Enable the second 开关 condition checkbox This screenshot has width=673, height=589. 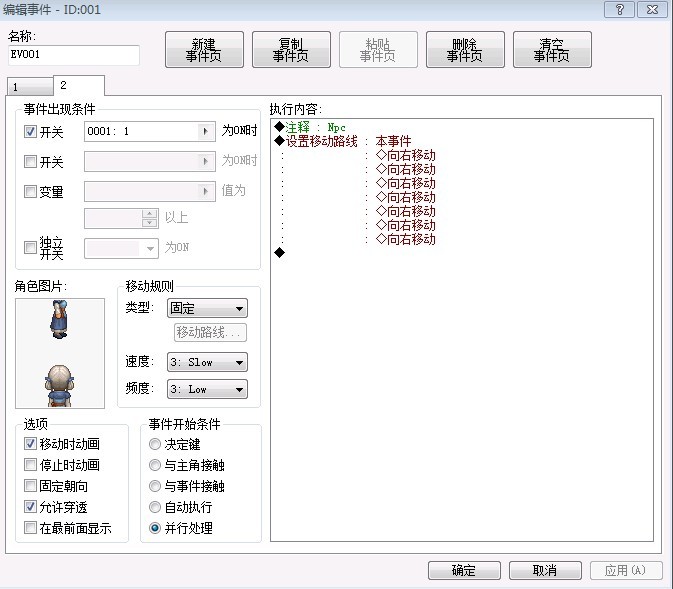(x=30, y=161)
